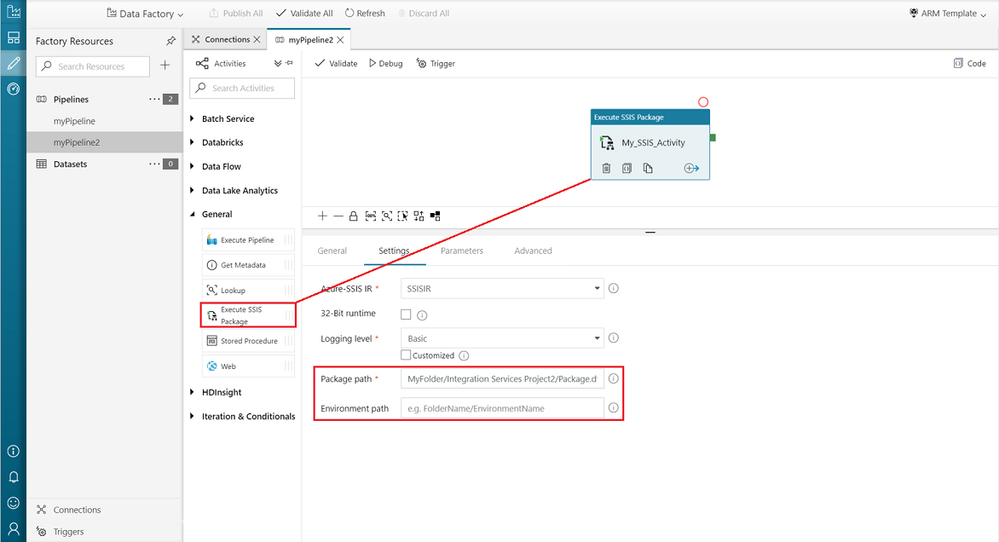Click Validate All in top bar
The width and height of the screenshot is (999, 542).
(305, 13)
